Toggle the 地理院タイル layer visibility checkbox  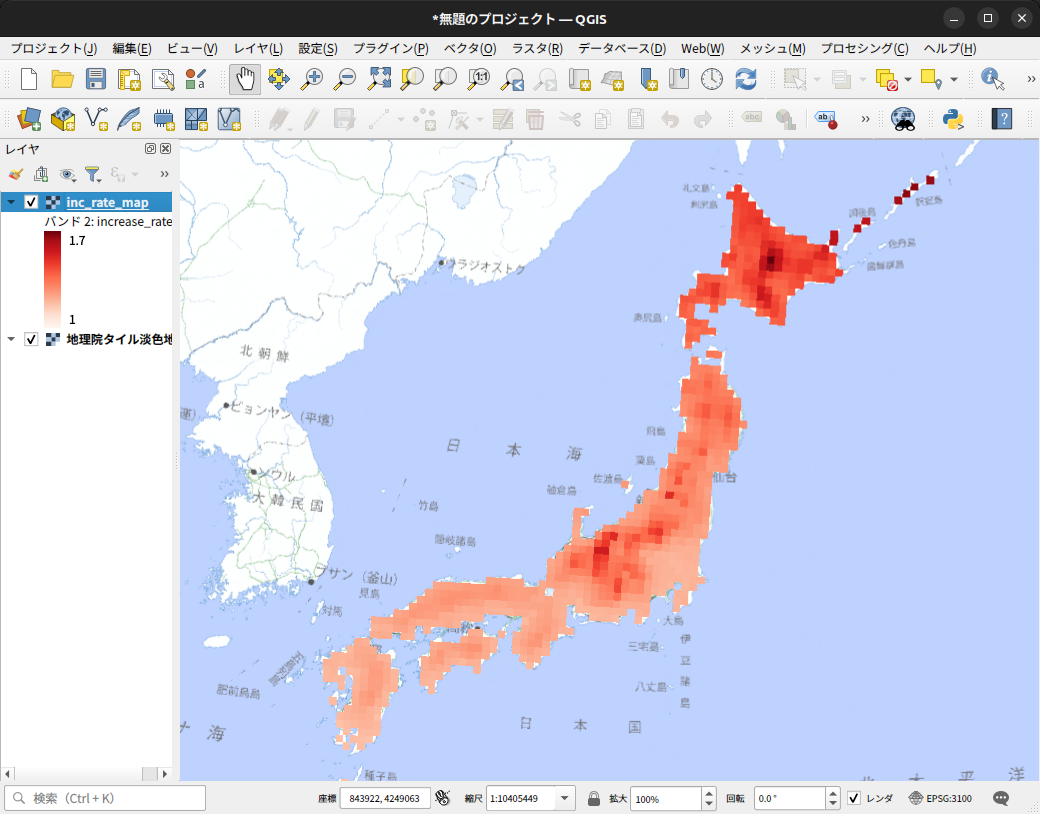click(31, 339)
